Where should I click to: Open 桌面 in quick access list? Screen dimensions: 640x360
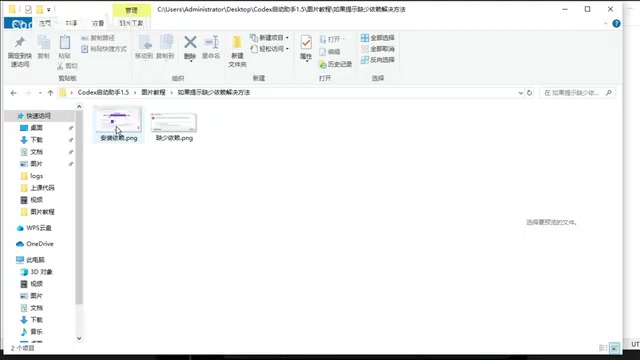click(x=37, y=128)
